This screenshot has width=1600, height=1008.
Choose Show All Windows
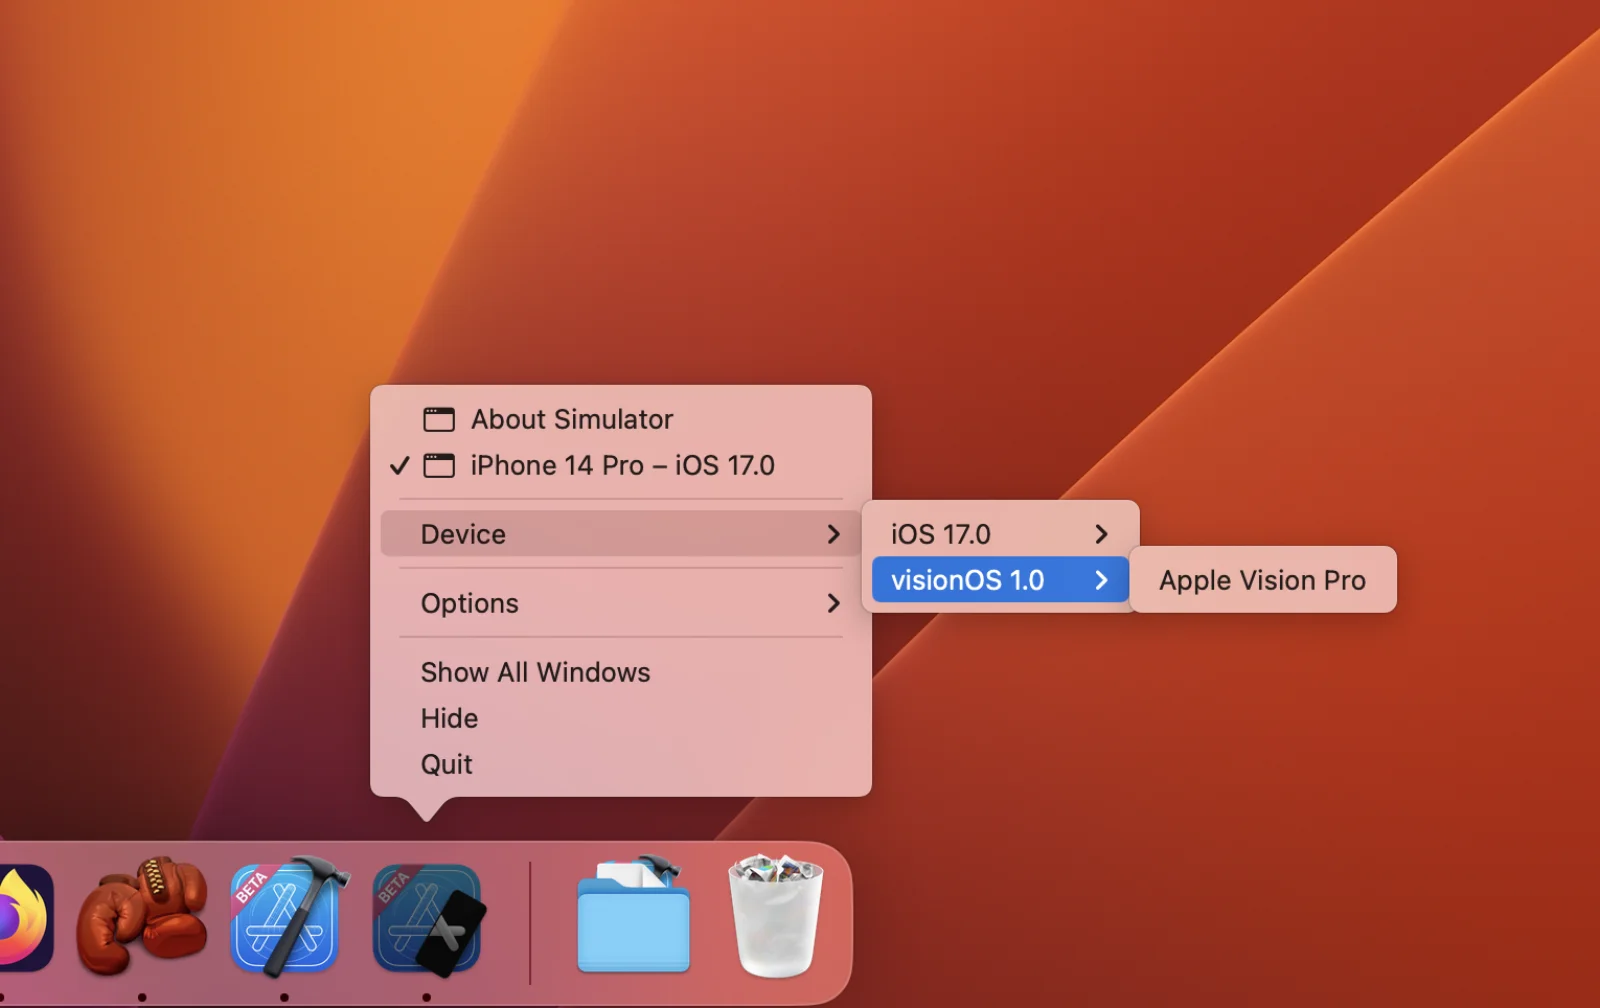tap(620, 672)
